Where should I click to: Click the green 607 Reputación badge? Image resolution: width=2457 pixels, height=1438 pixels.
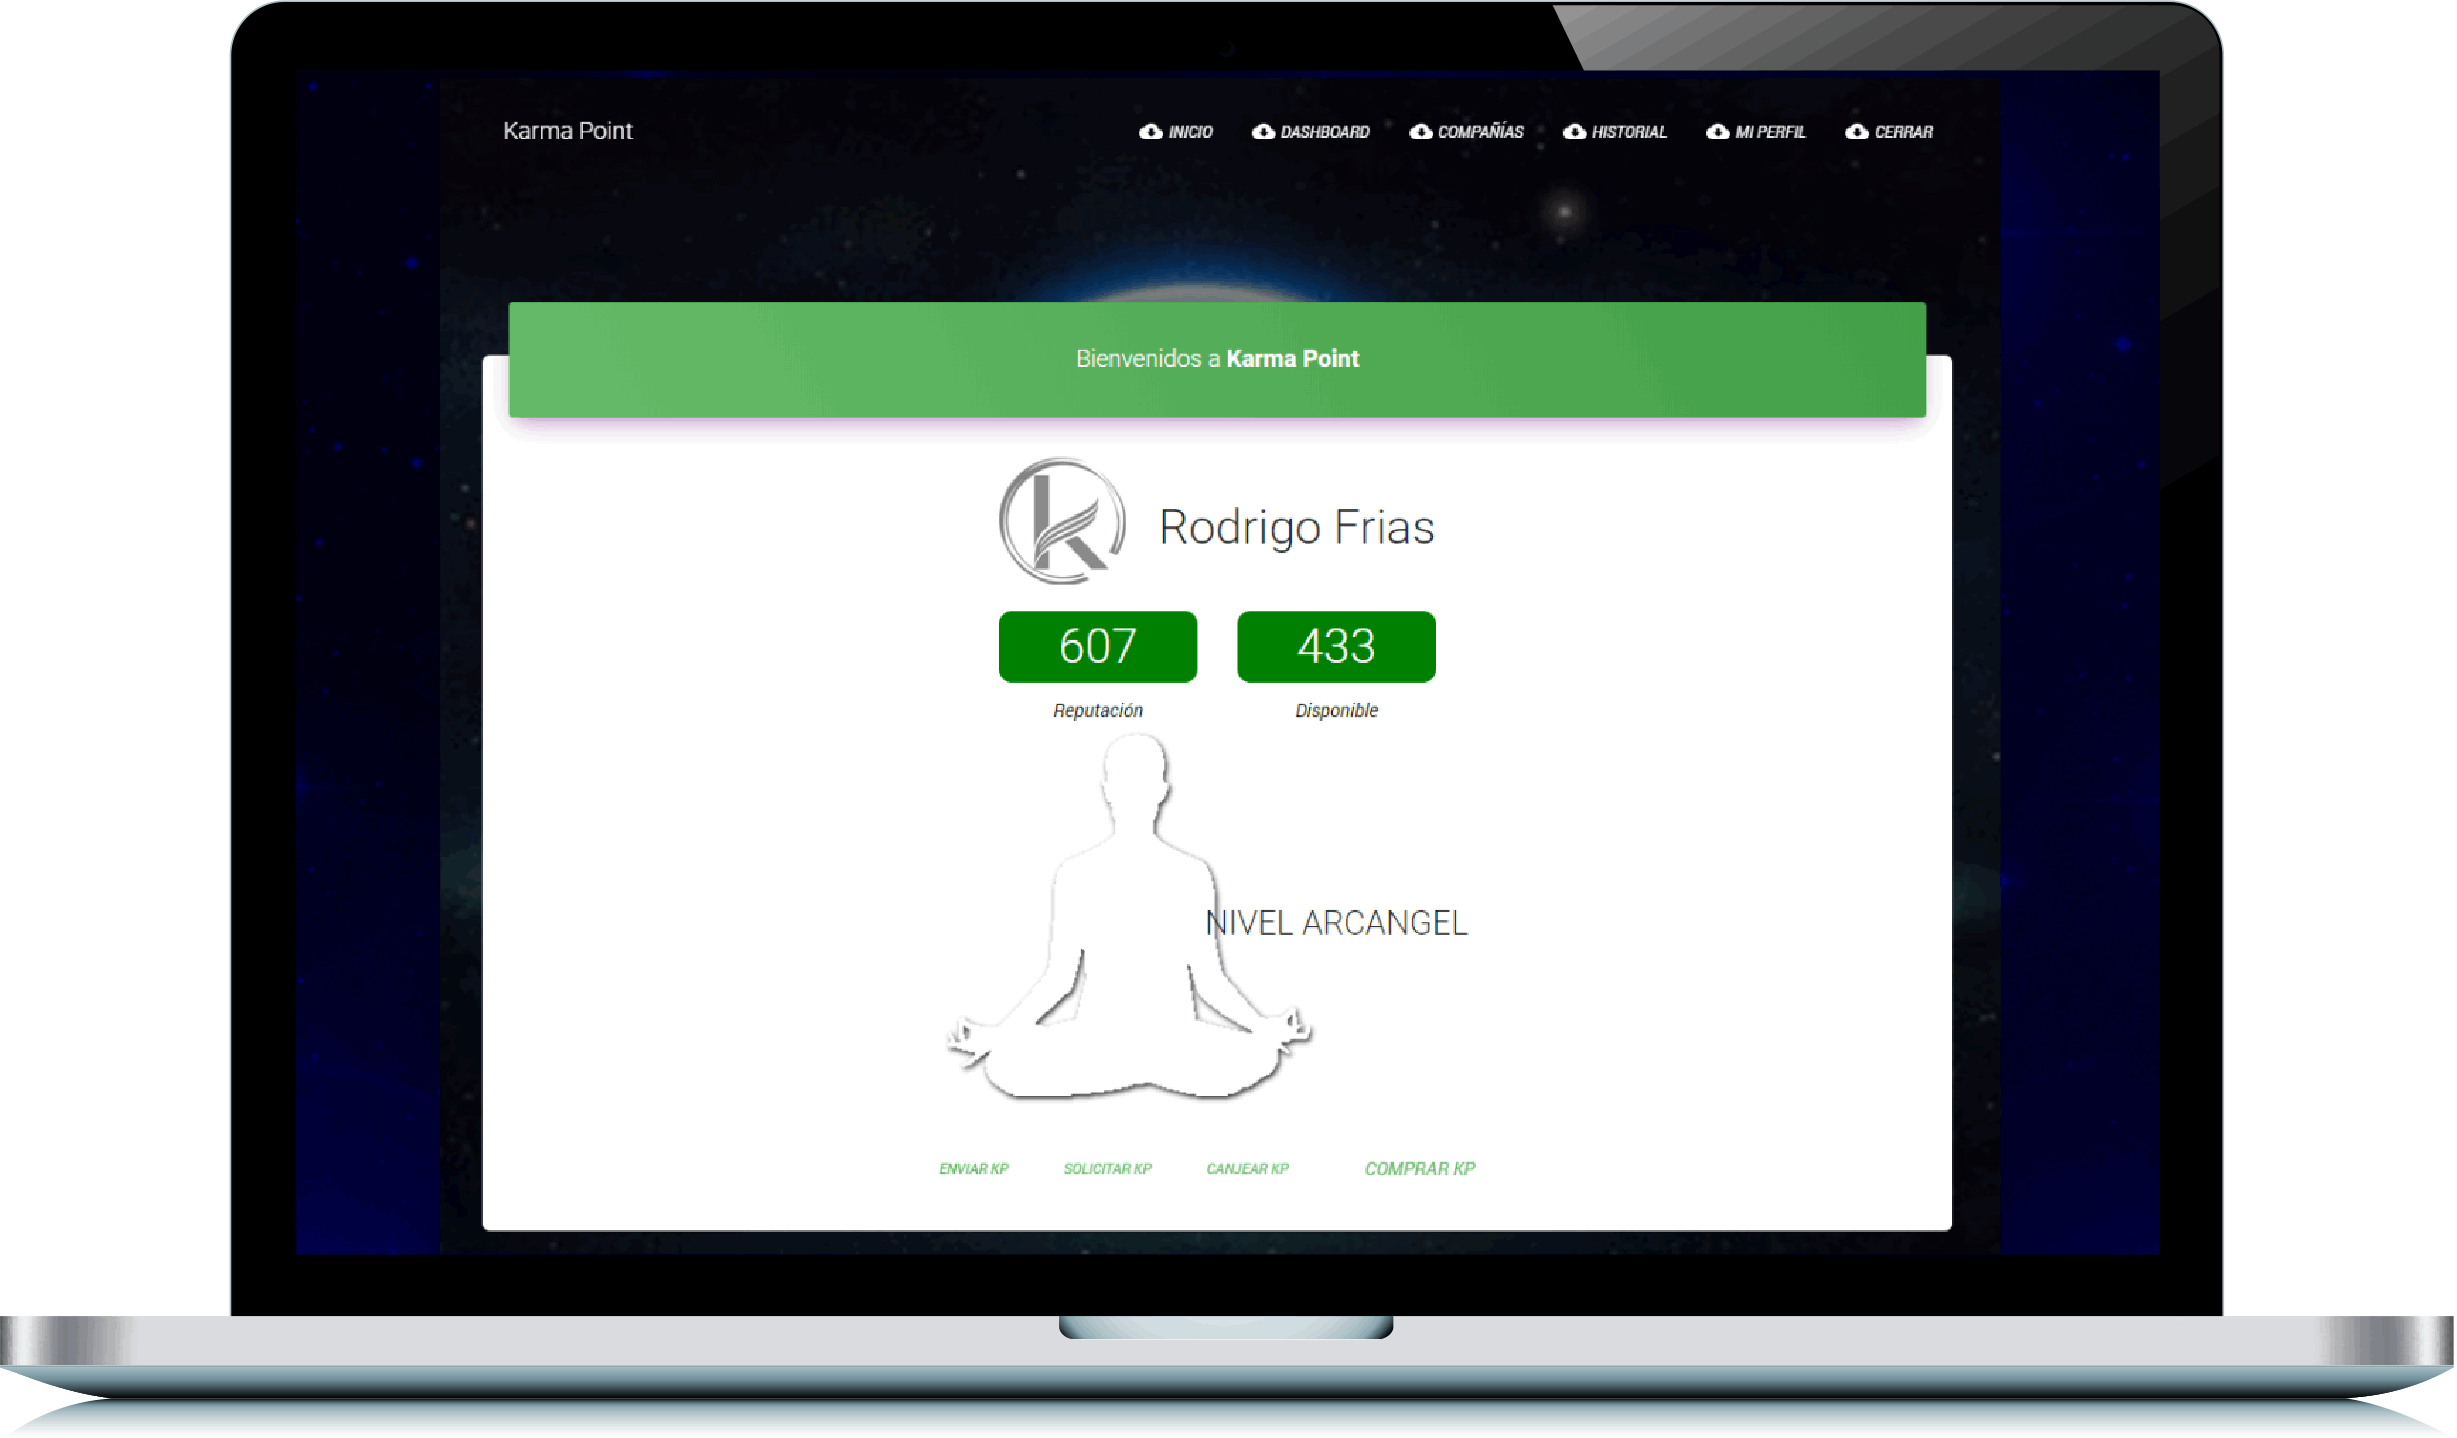pos(1097,647)
